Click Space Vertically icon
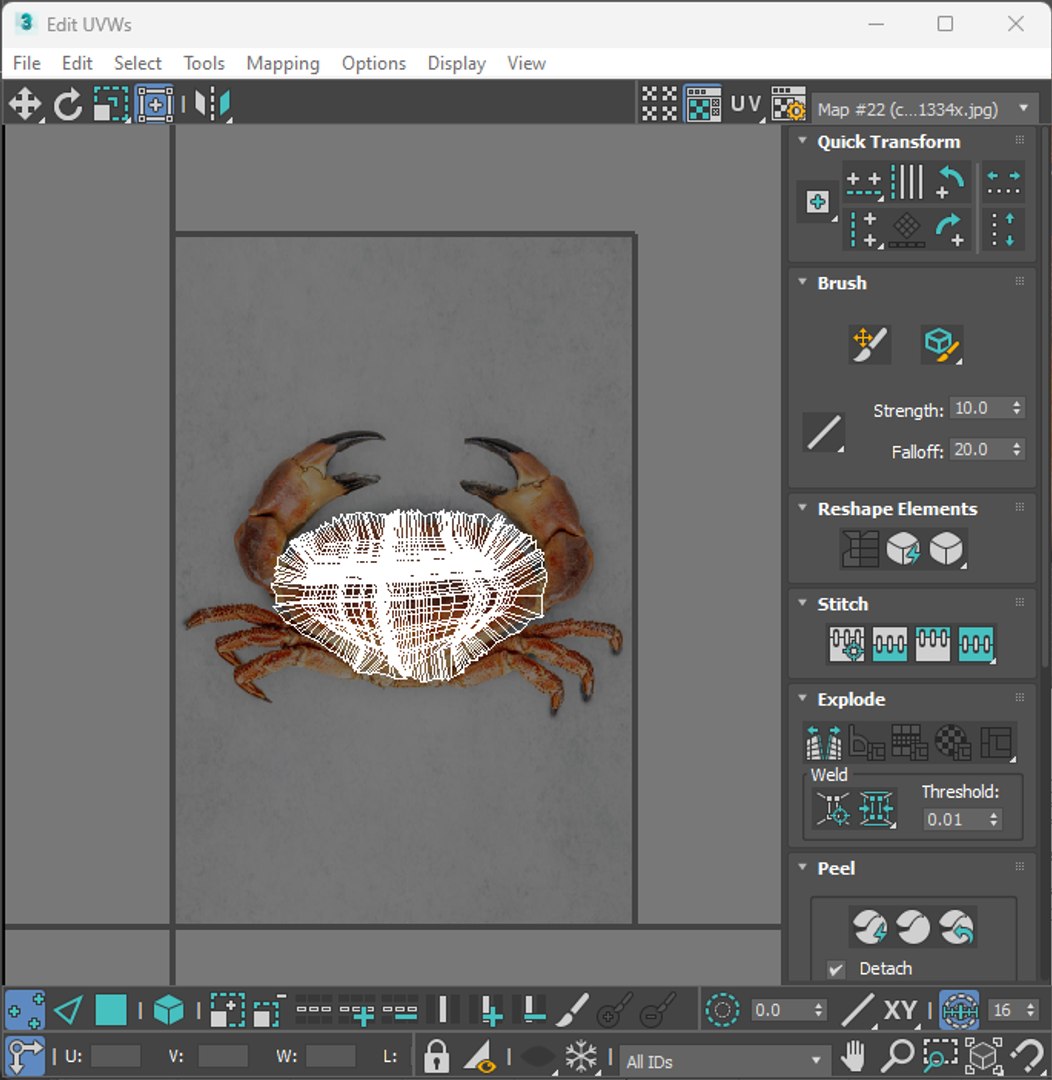 coord(1003,229)
